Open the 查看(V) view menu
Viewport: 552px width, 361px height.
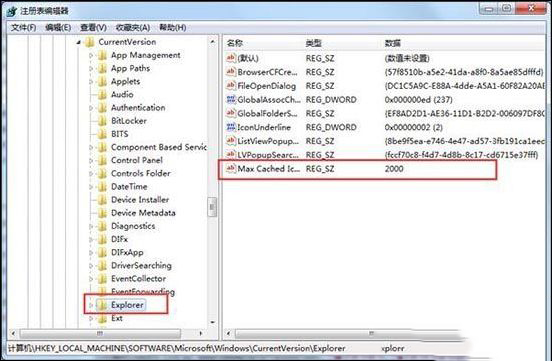pos(93,27)
